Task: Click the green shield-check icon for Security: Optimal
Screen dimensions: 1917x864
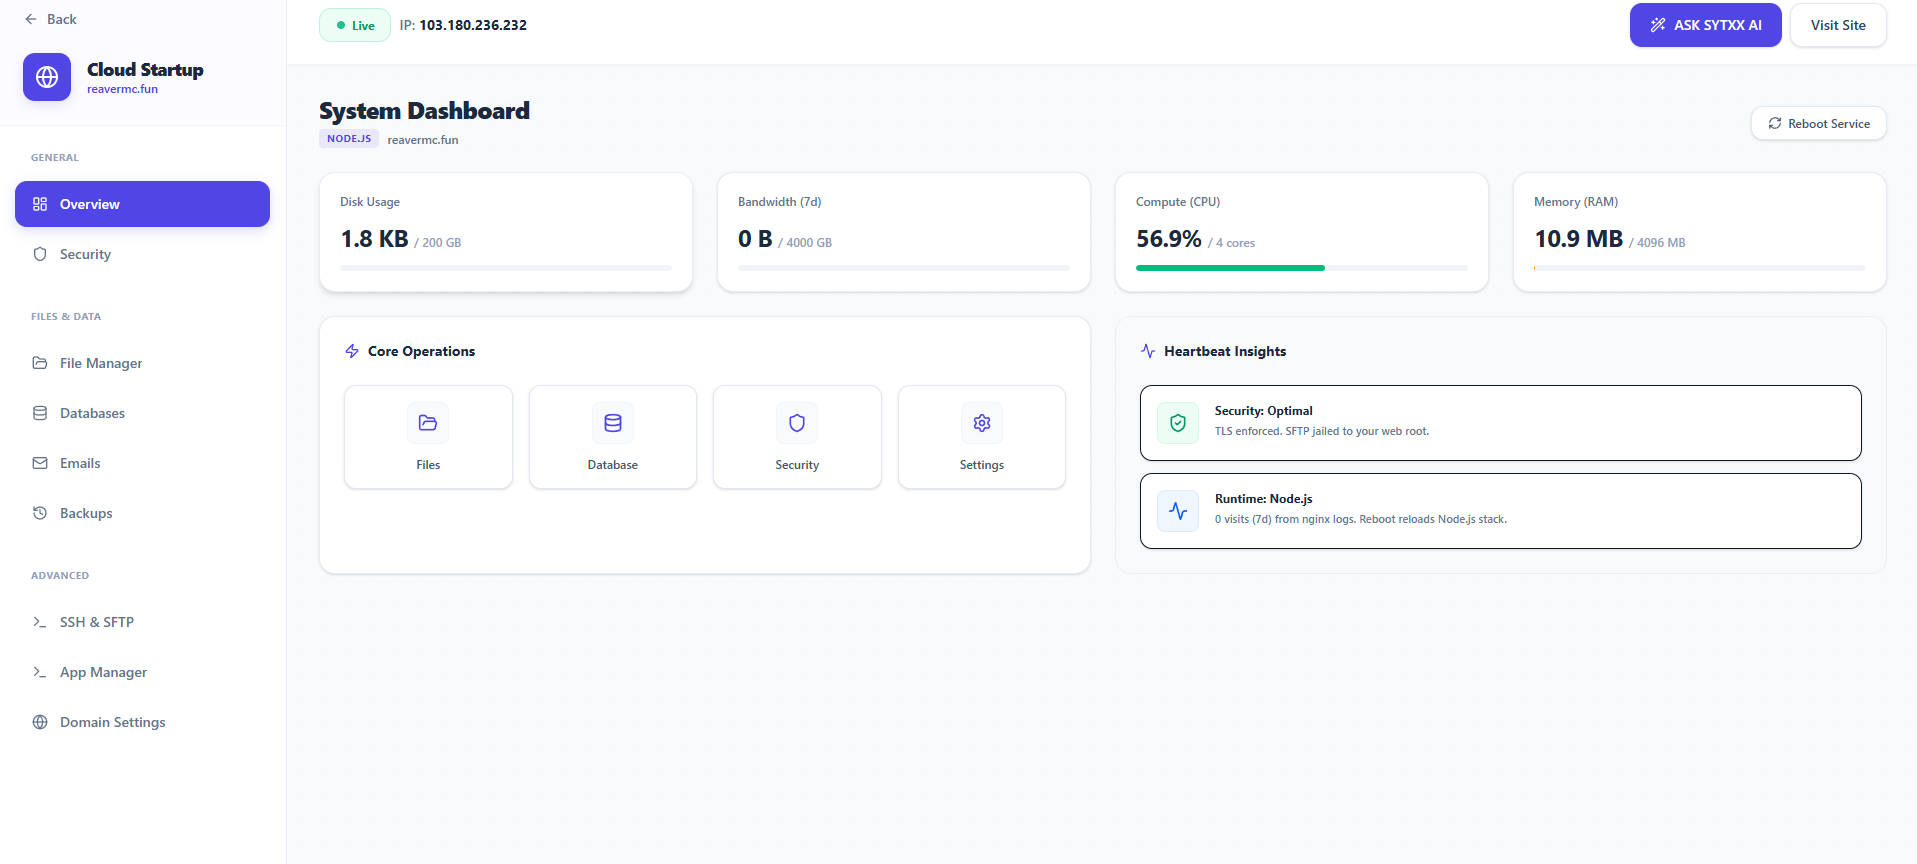Action: tap(1178, 423)
